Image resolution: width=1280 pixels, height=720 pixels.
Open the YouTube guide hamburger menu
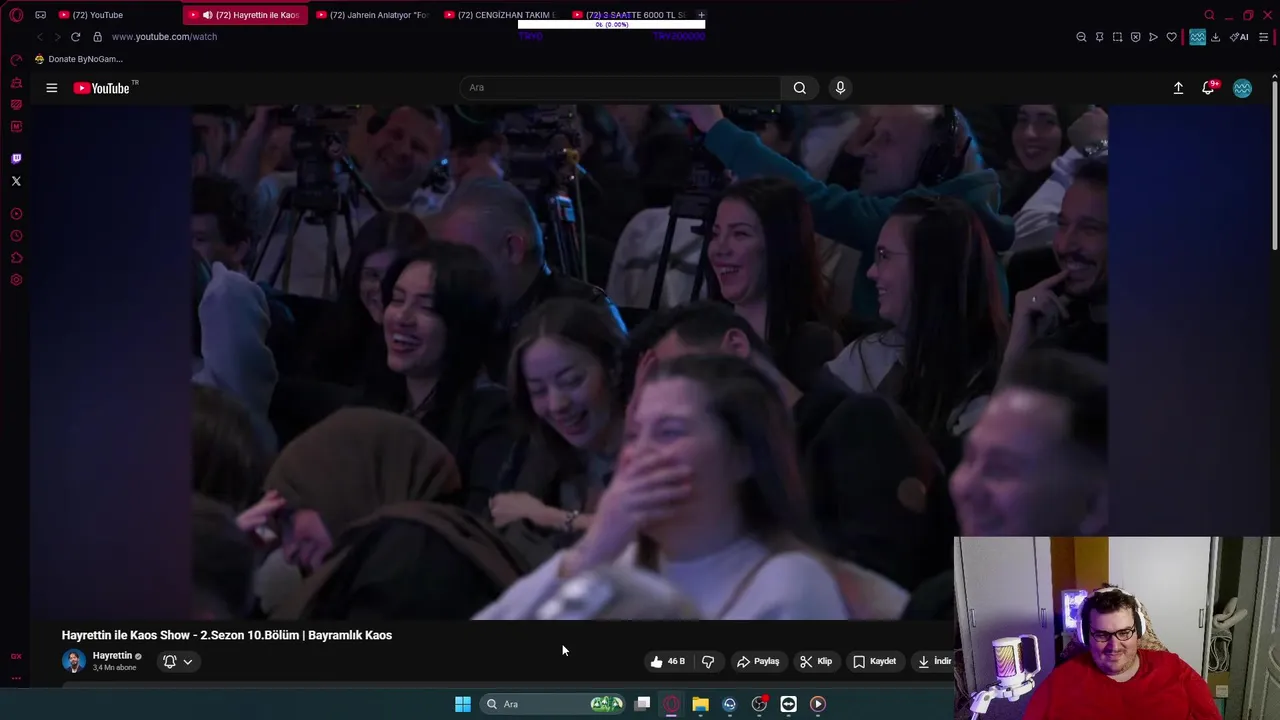tap(51, 88)
